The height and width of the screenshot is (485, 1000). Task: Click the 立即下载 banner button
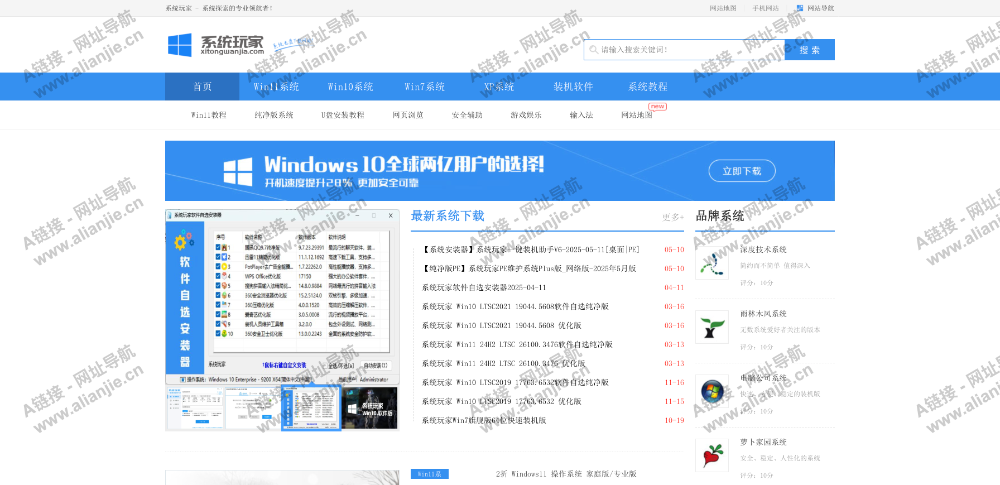742,171
